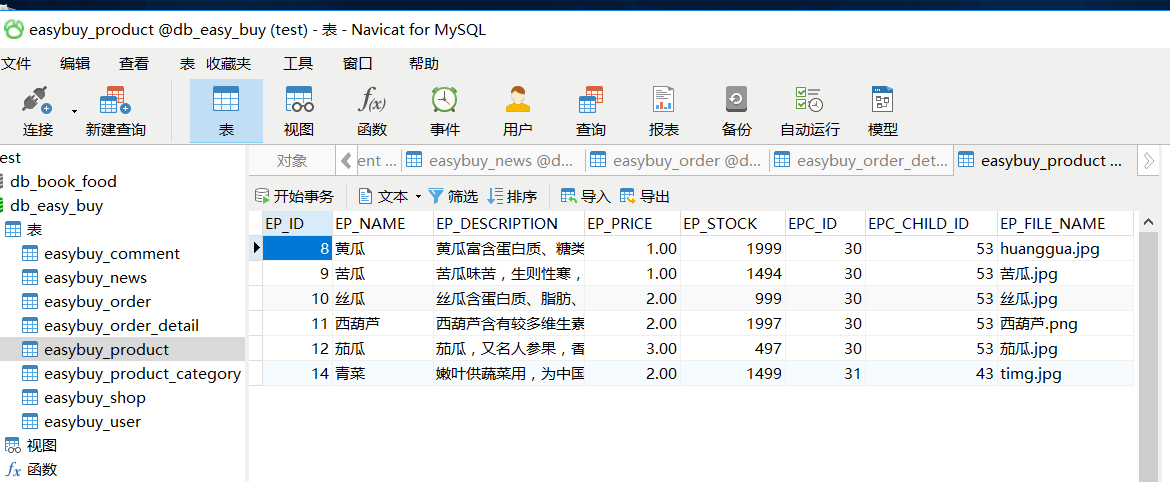Image resolution: width=1170 pixels, height=482 pixels.
Task: Click the vertical scrollbar of data grid
Action: [1148, 347]
